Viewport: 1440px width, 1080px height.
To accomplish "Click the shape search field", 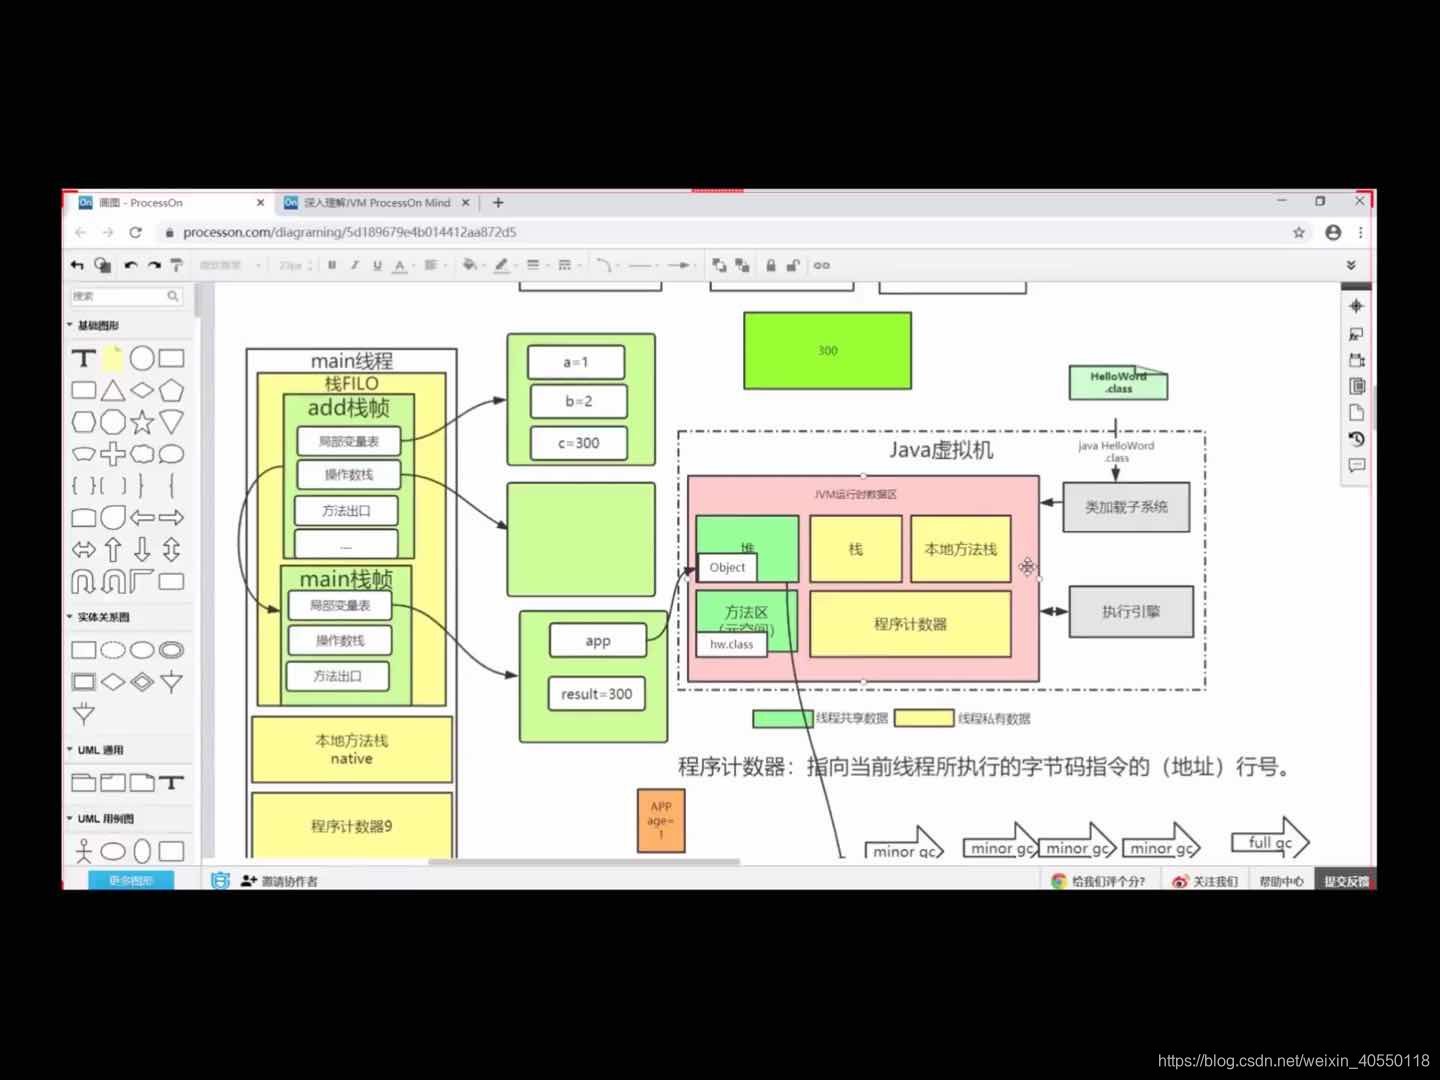I will tap(126, 296).
